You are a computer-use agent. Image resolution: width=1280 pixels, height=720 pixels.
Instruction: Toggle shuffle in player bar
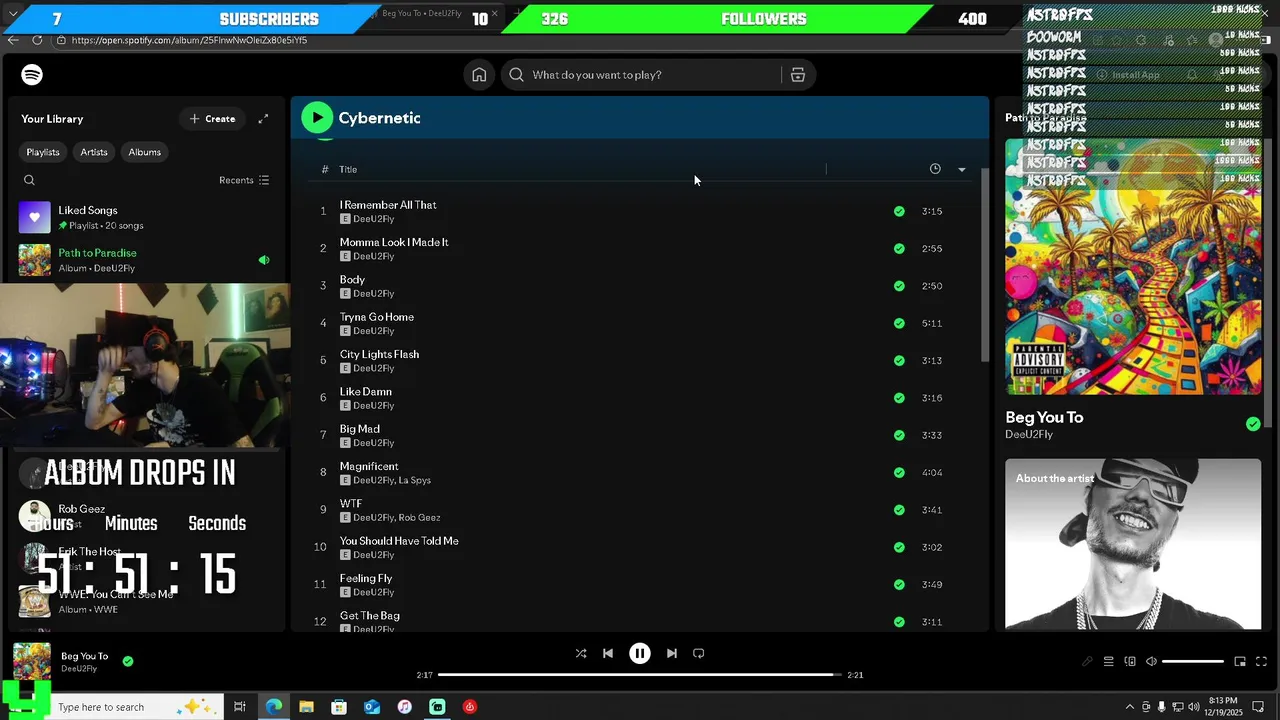[x=581, y=654]
